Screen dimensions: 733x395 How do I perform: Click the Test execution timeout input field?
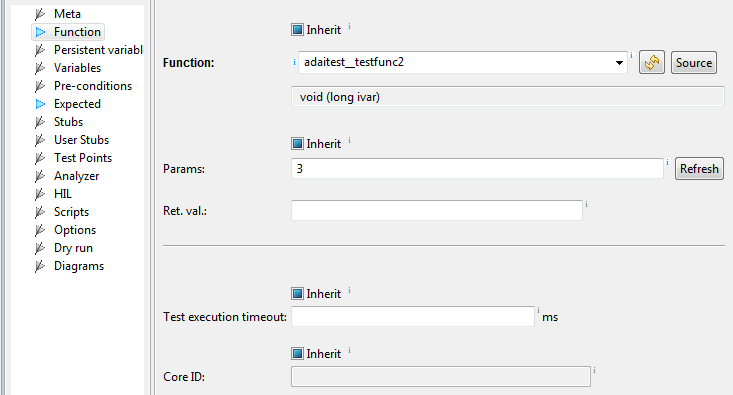point(413,316)
